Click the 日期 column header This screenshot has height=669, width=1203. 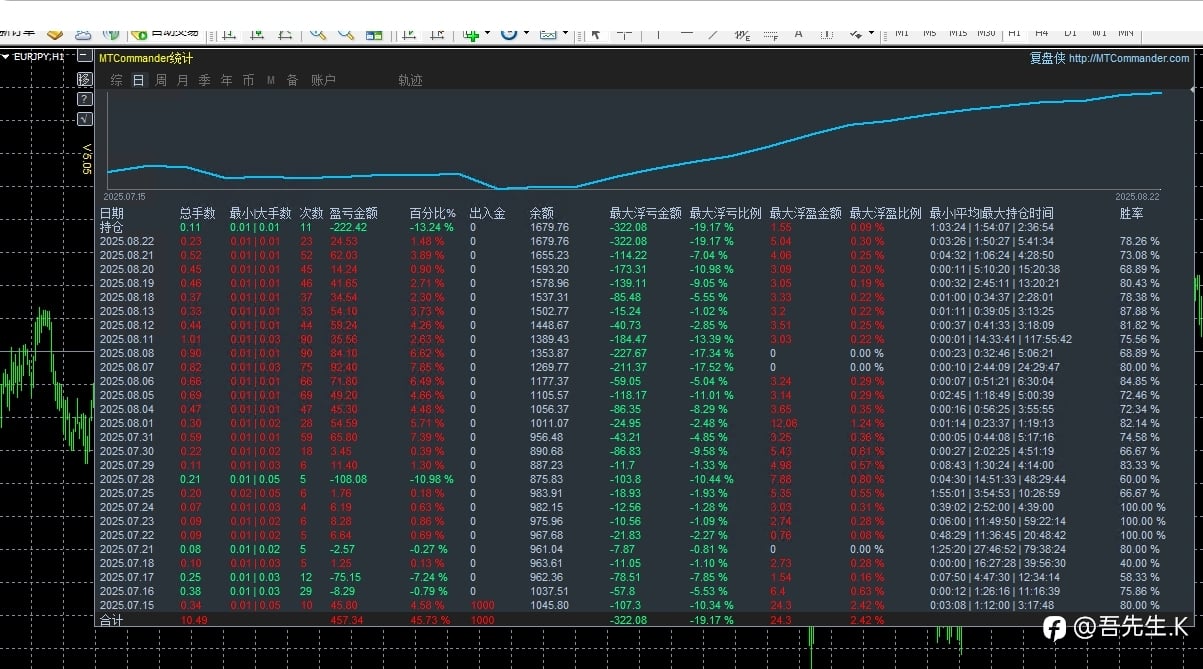(x=112, y=213)
